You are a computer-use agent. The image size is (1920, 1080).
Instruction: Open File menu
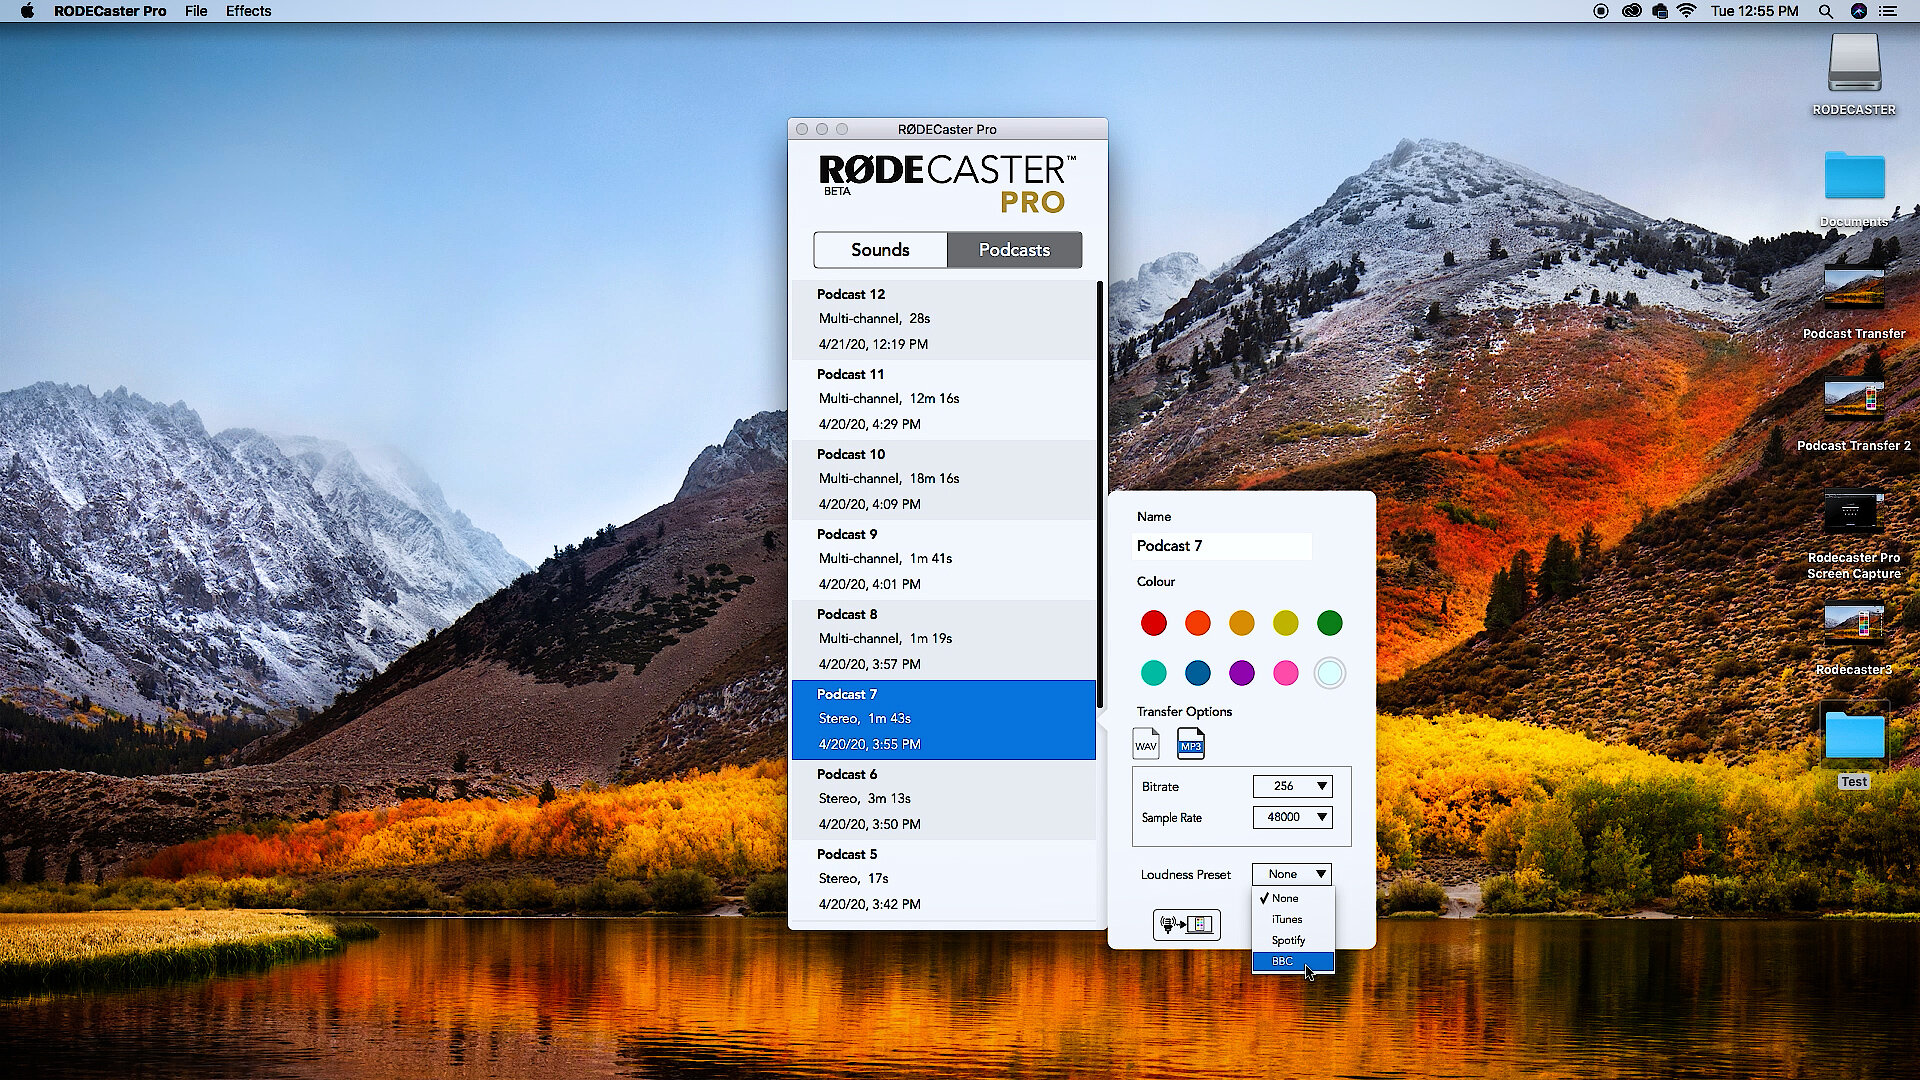point(196,11)
